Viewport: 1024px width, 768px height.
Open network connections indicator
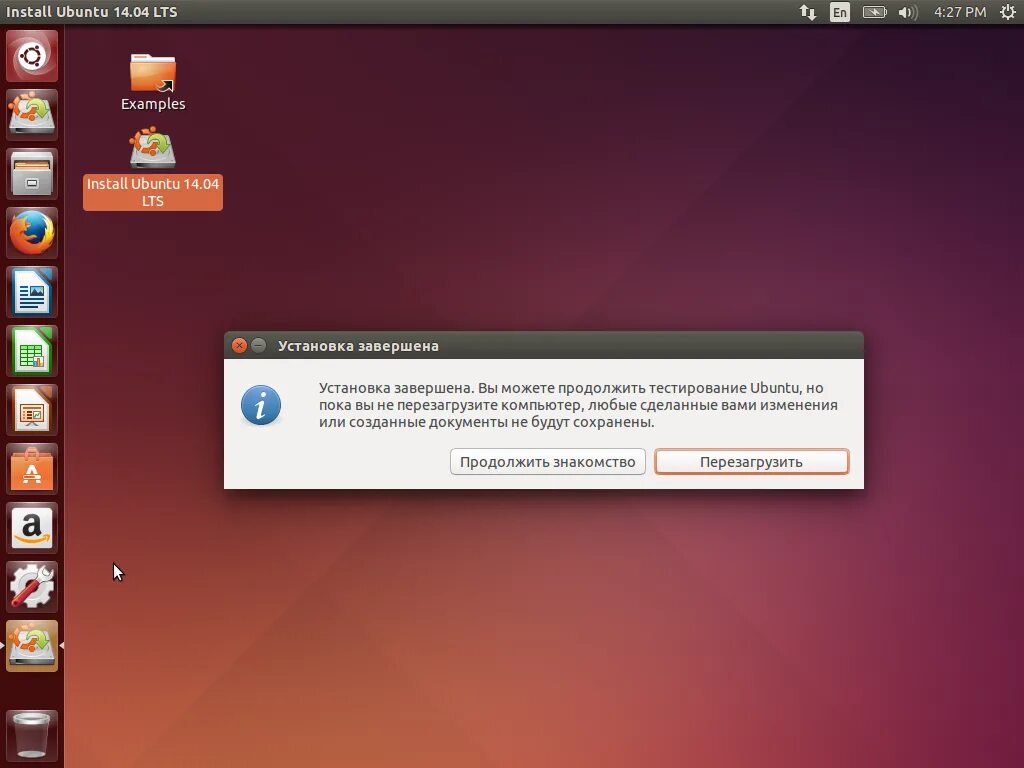pos(808,12)
